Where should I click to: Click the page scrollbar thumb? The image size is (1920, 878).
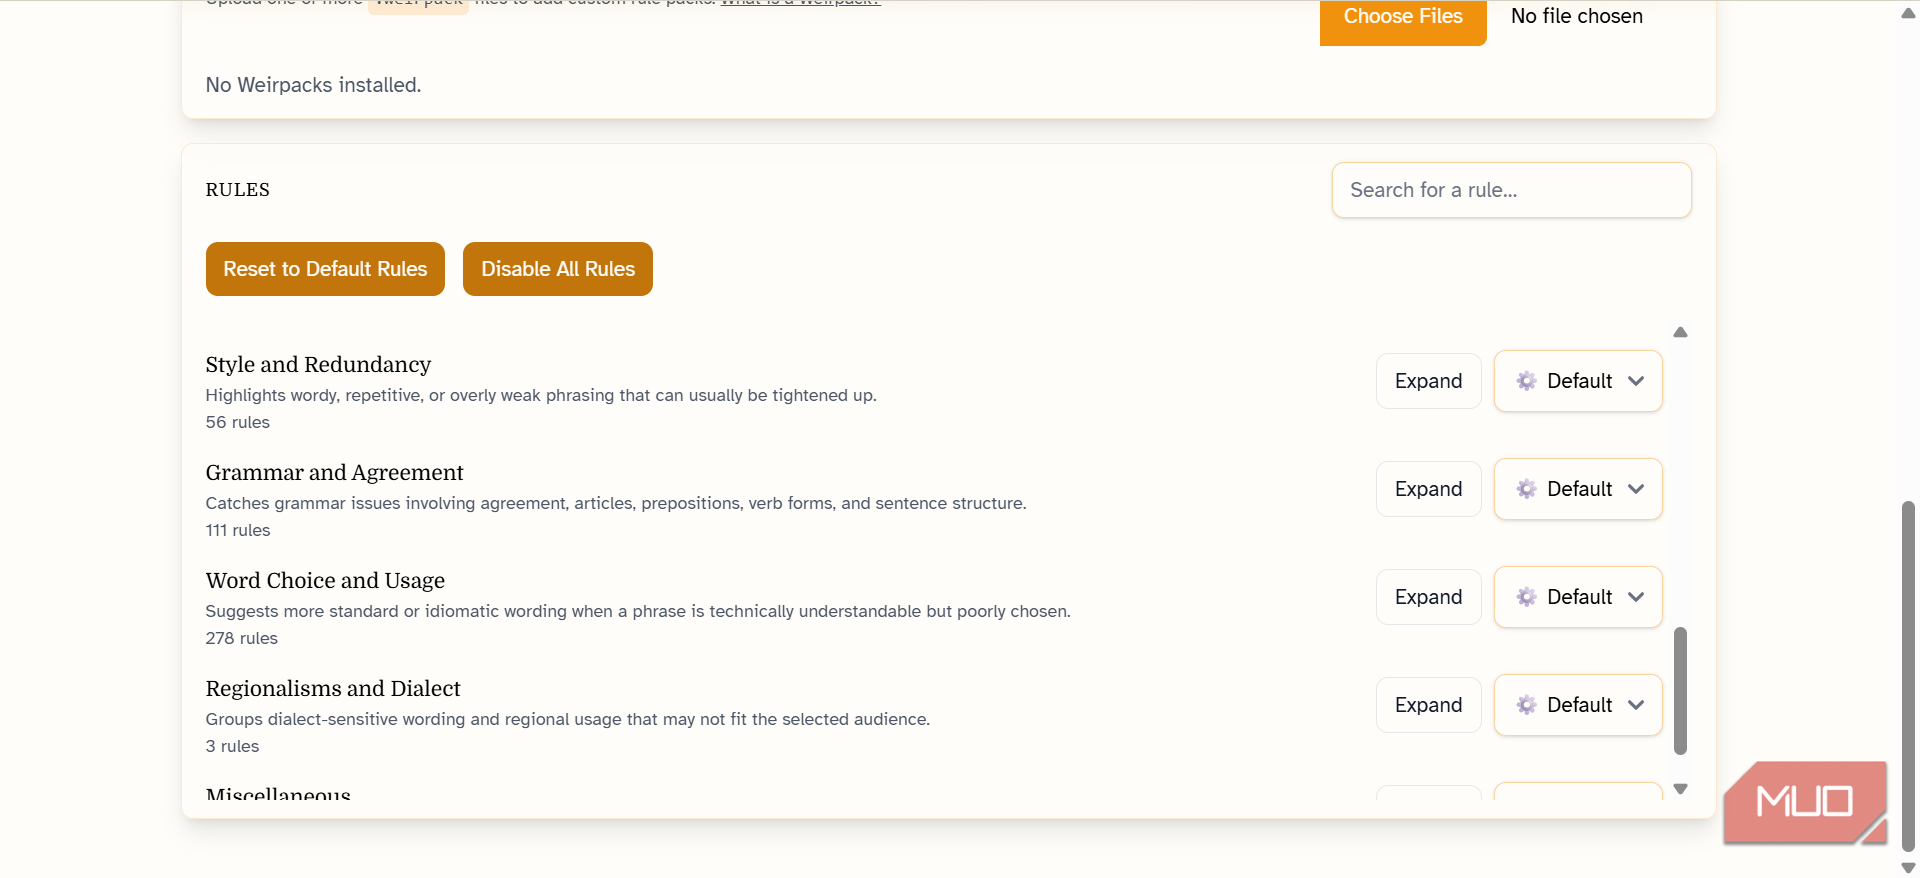[x=1908, y=675]
